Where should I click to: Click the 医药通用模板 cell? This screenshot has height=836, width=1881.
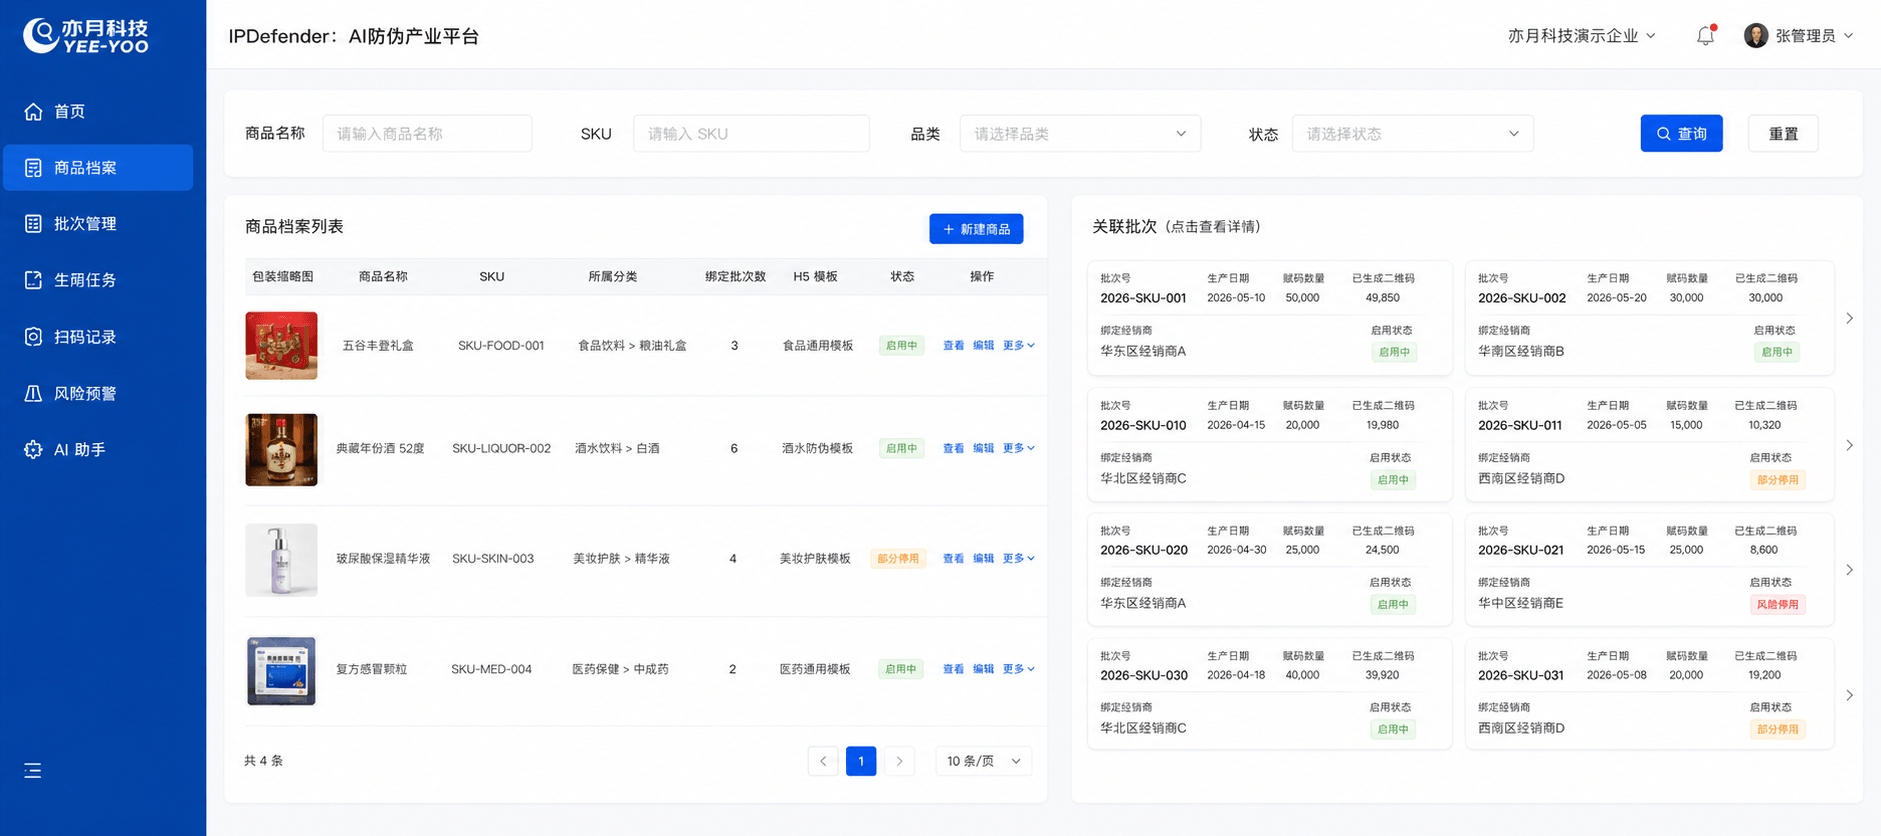tap(815, 669)
